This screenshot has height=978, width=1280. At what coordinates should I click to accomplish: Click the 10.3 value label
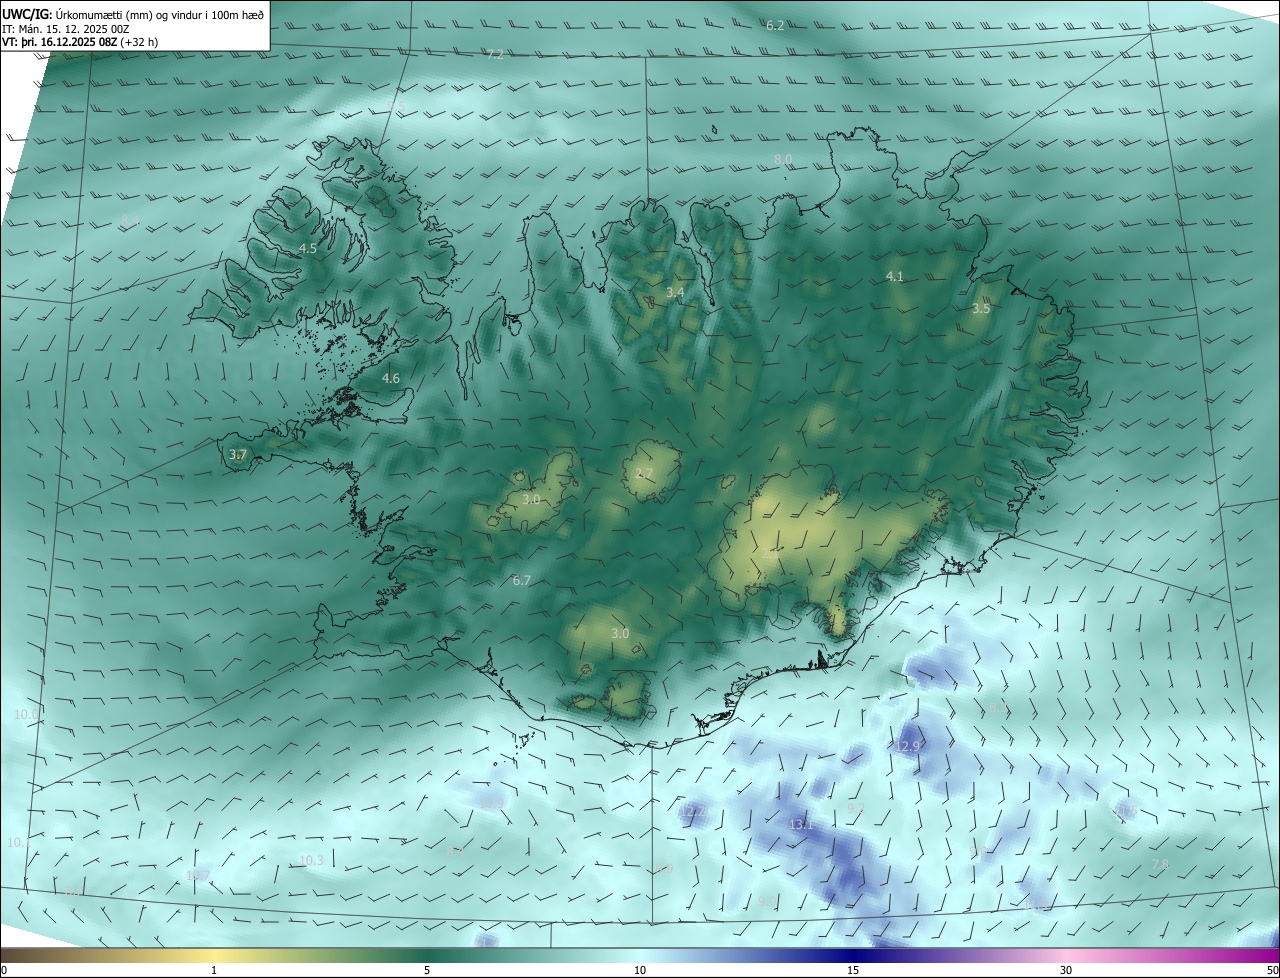(x=311, y=860)
